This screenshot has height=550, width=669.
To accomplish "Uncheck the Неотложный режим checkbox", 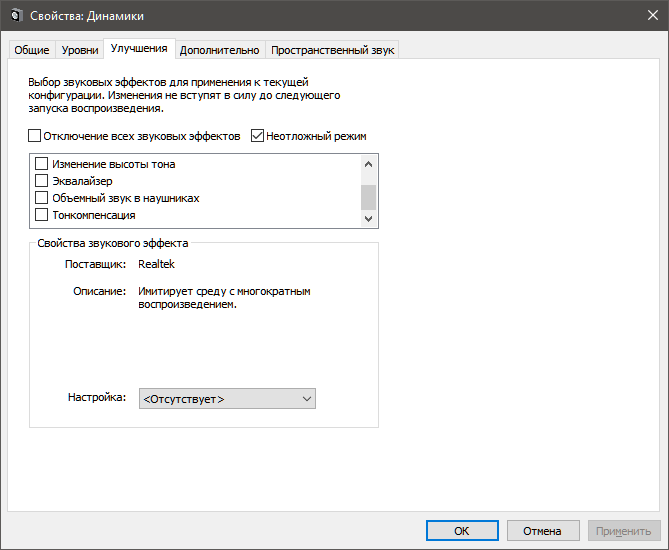I will tap(257, 136).
